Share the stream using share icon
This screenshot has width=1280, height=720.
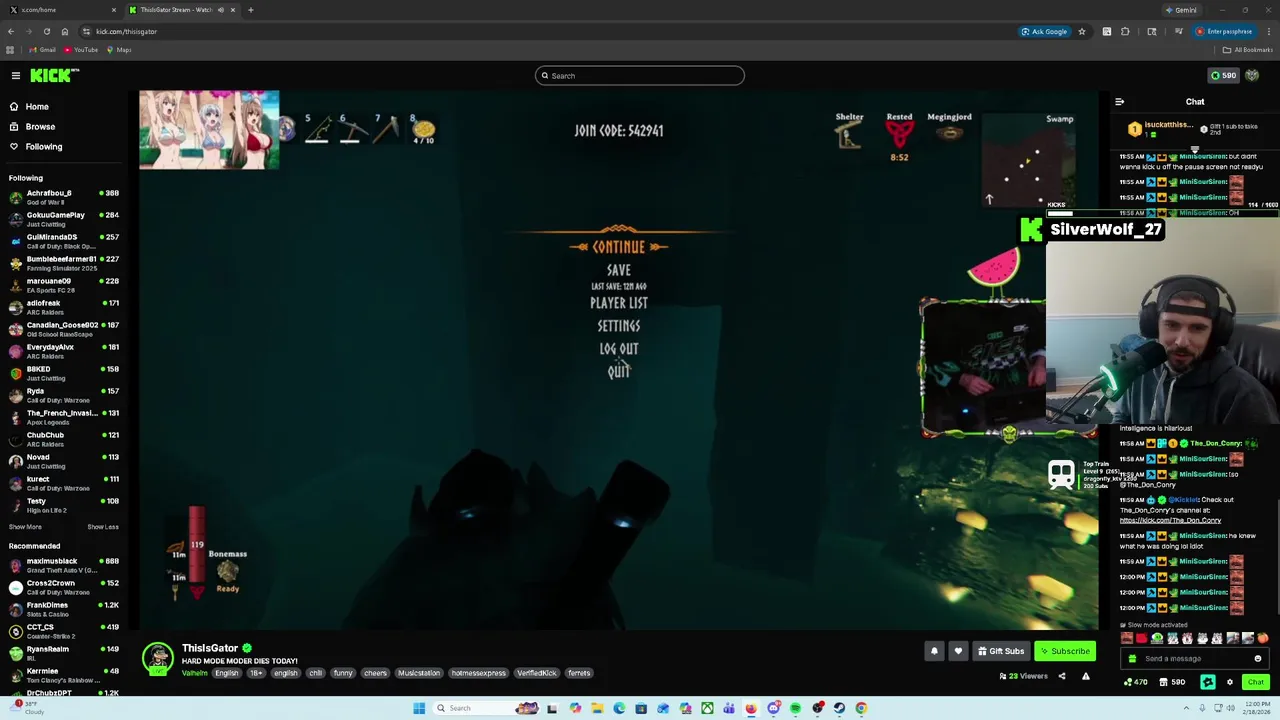pos(1062,676)
